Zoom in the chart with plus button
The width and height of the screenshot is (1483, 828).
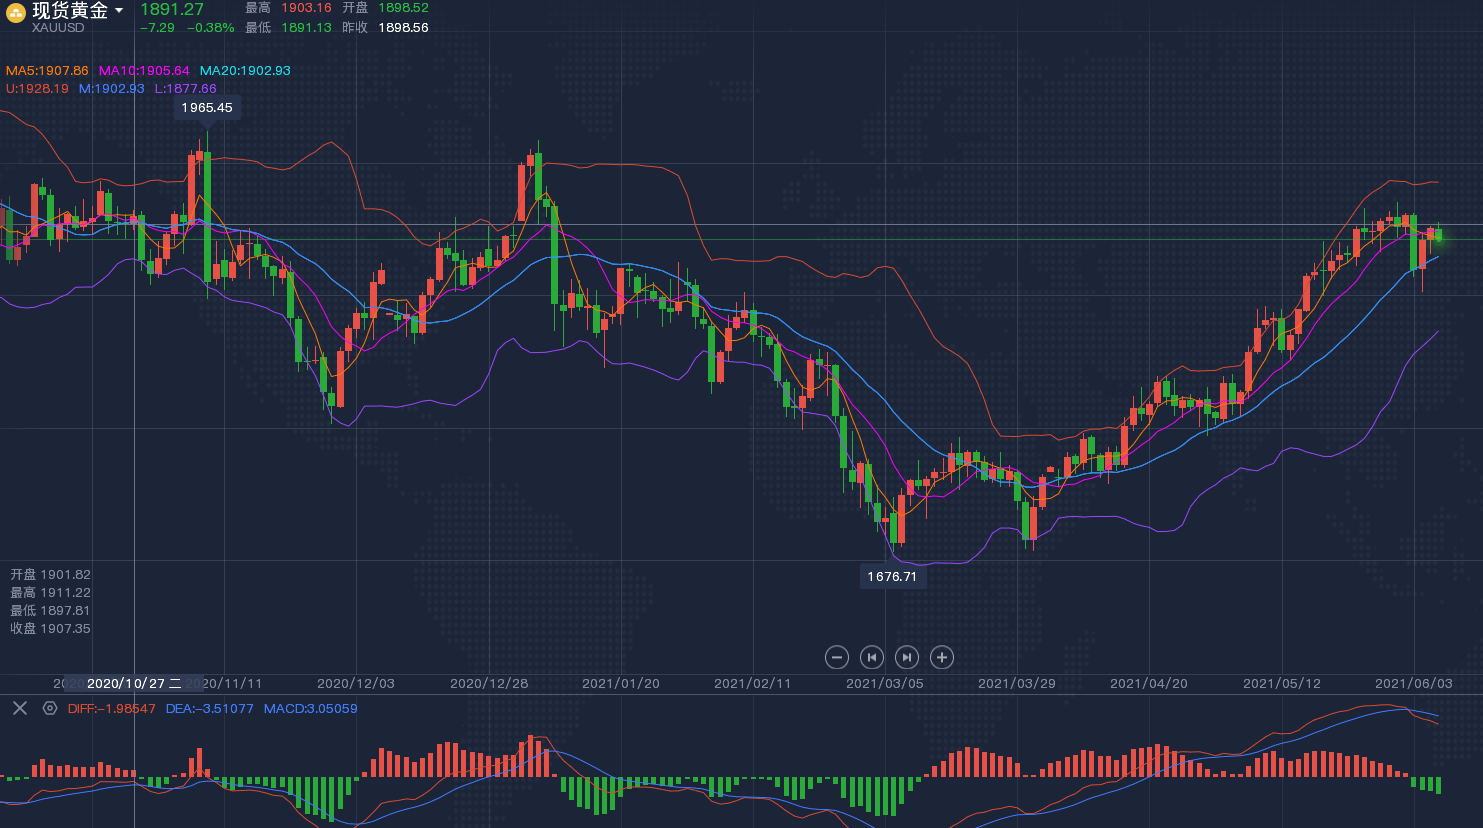941,657
